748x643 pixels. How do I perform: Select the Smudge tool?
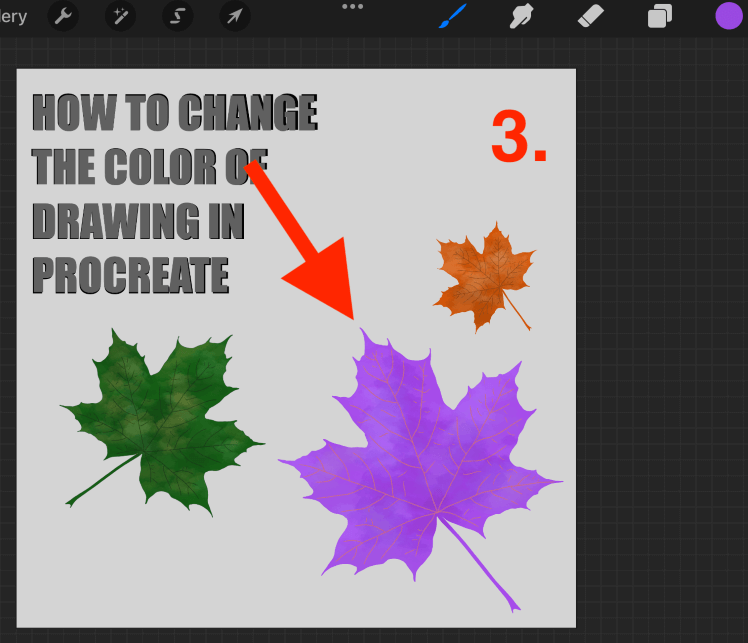tap(521, 16)
